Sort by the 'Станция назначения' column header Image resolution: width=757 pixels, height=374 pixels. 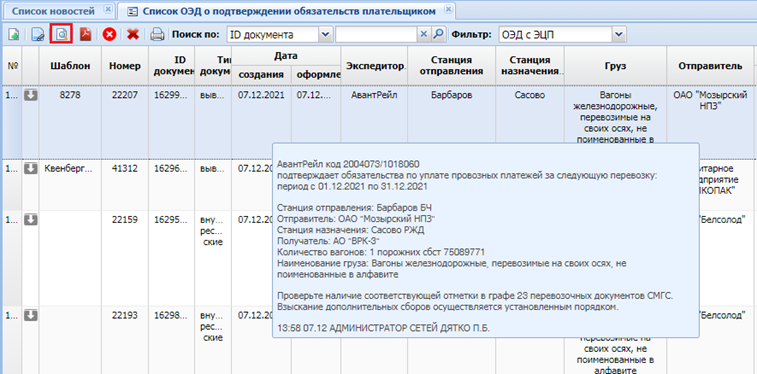(x=529, y=66)
